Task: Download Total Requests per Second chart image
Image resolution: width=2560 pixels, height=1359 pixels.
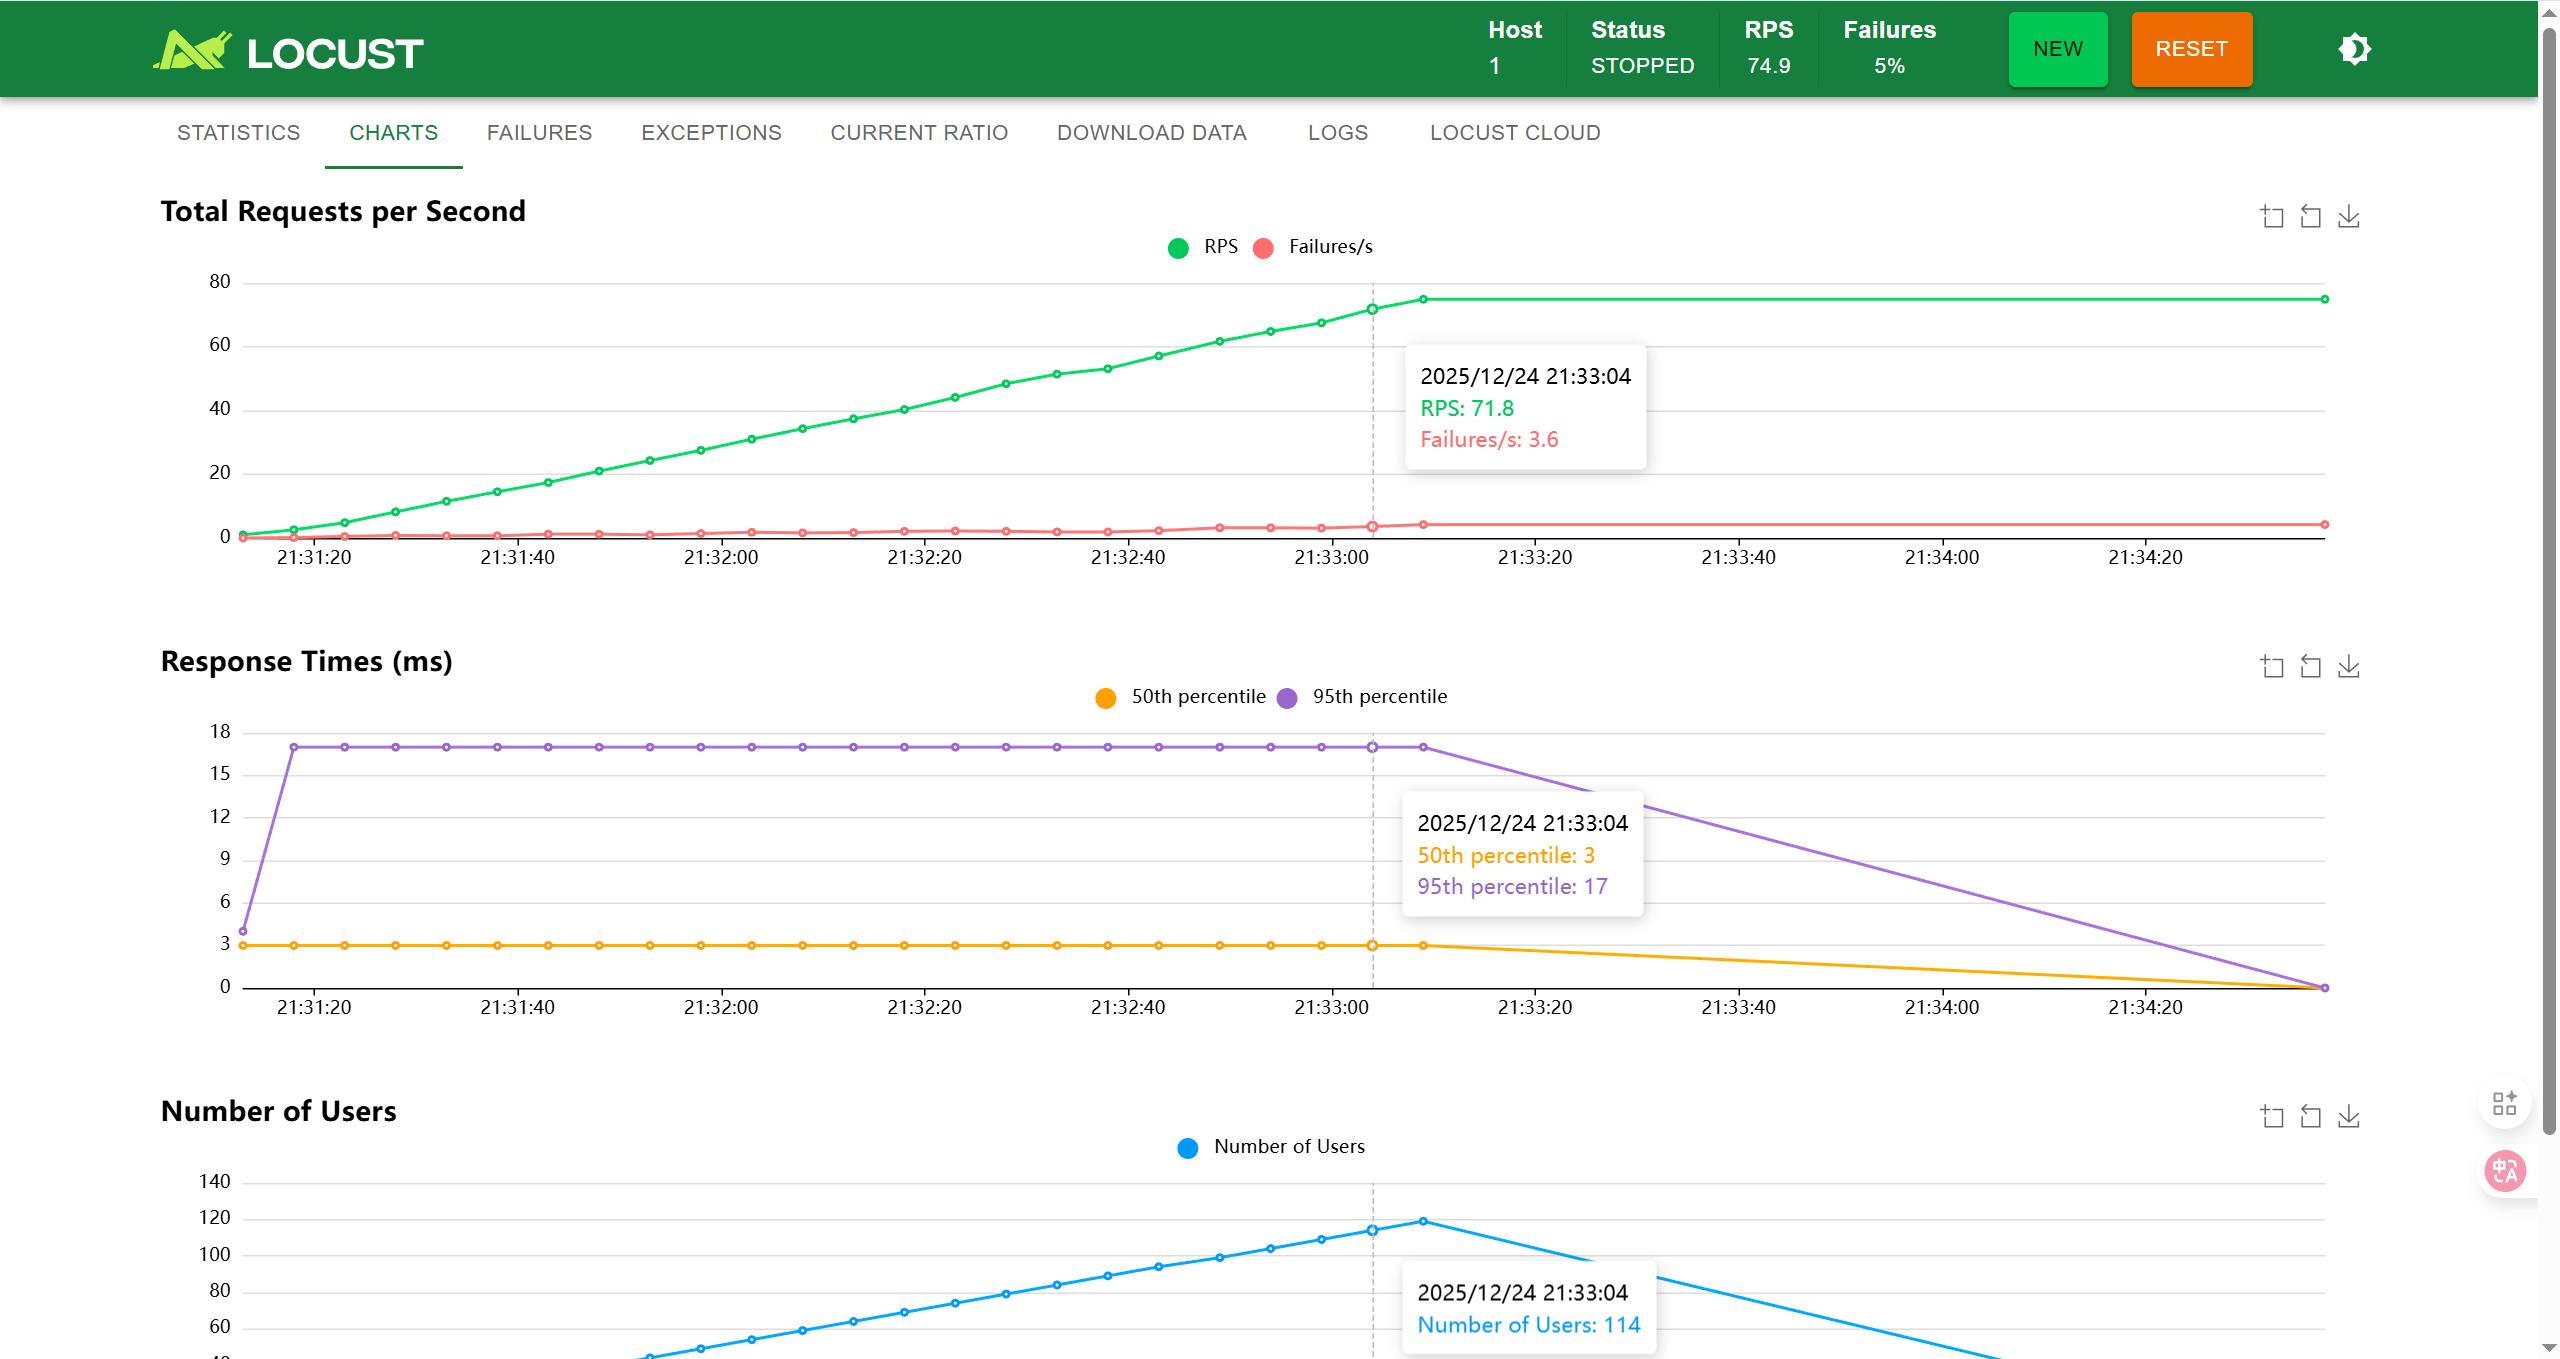Action: coord(2348,217)
